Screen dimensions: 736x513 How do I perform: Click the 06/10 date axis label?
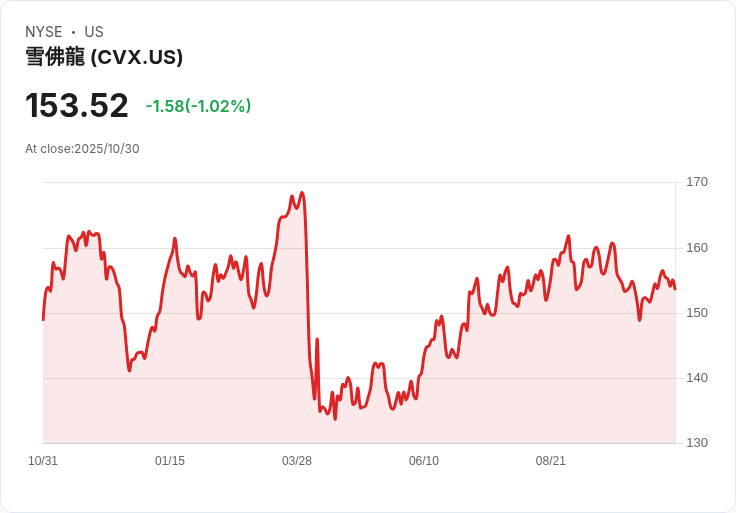[x=424, y=461]
